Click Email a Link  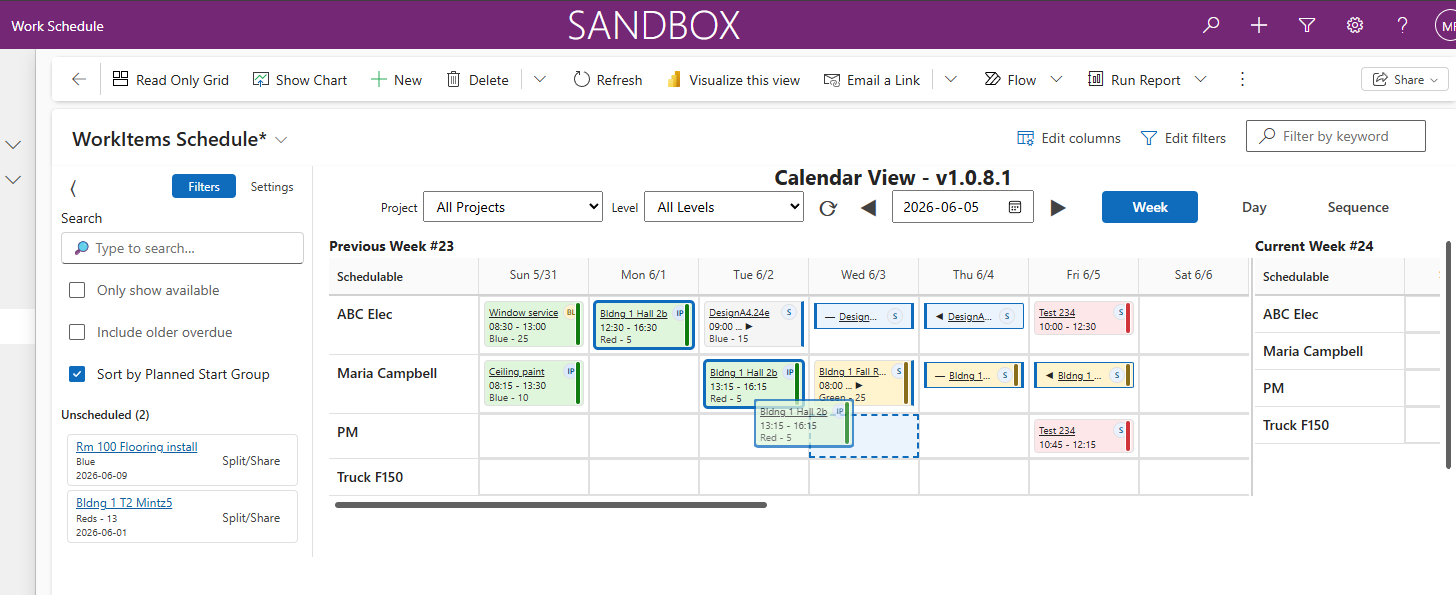[871, 80]
